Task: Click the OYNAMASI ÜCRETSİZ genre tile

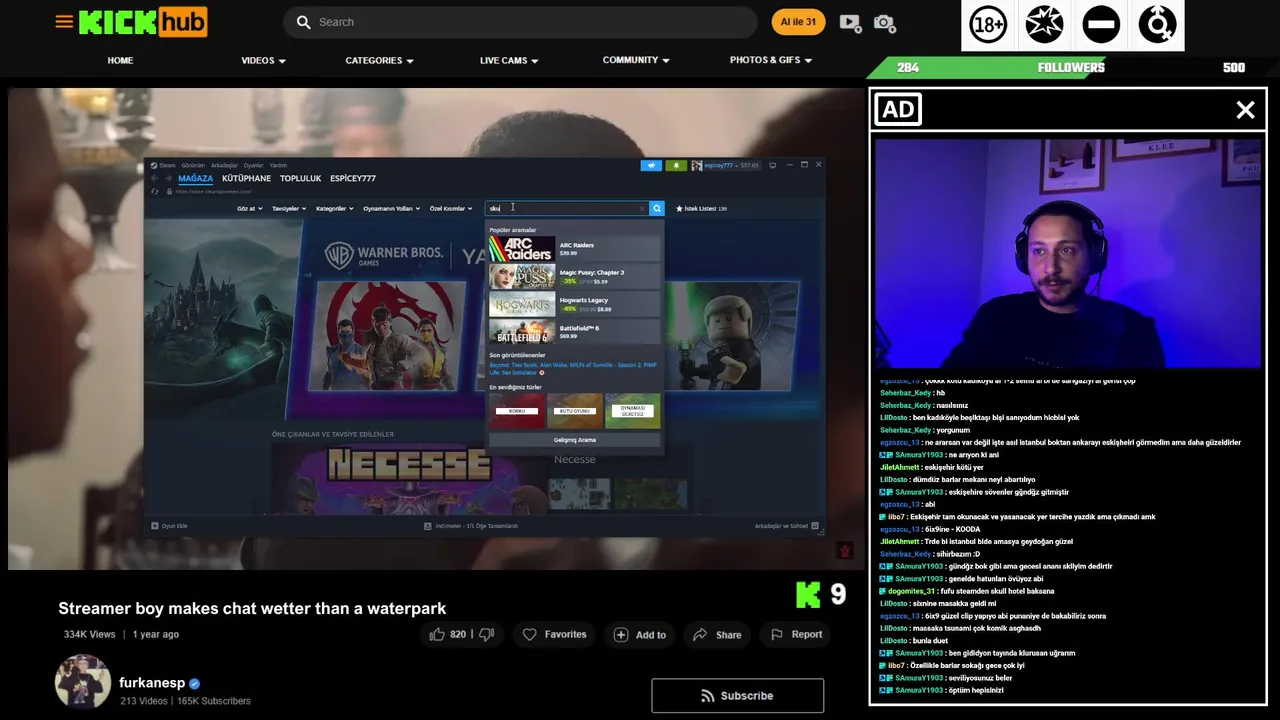Action: click(x=633, y=410)
